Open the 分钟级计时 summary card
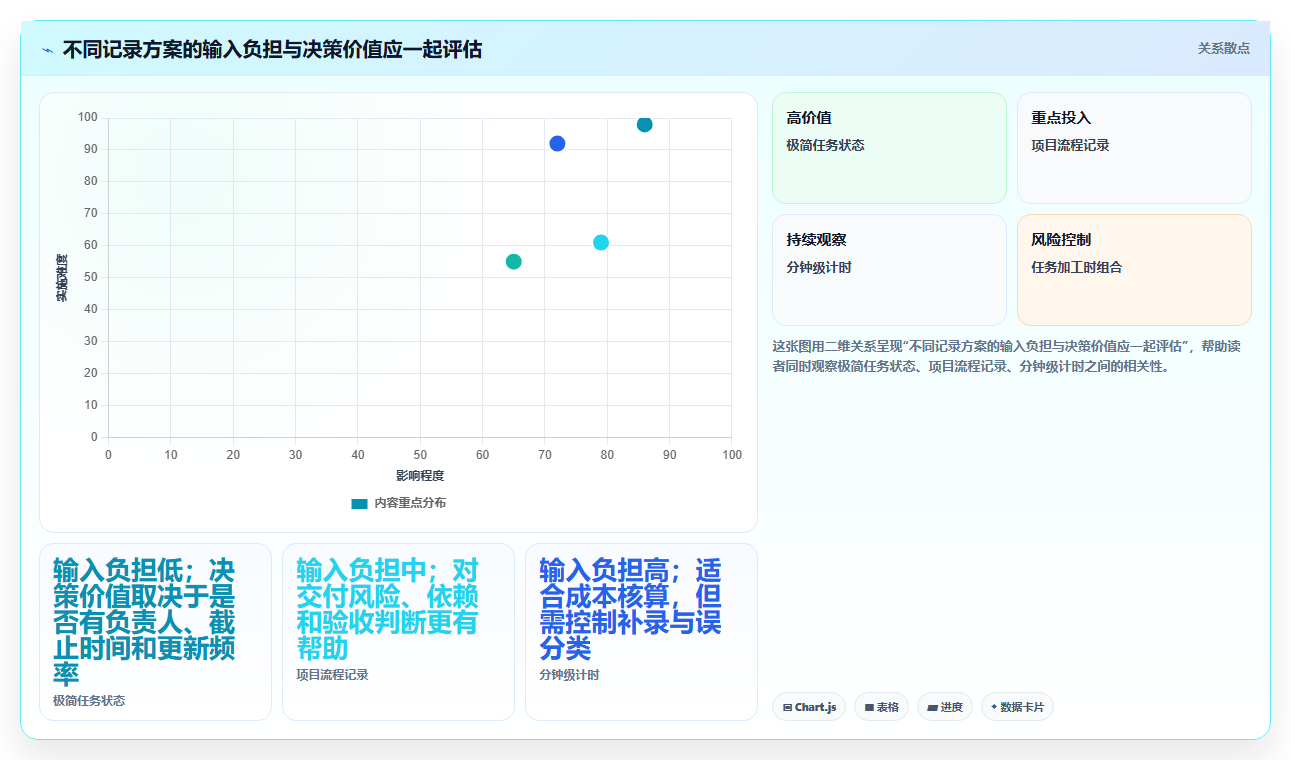Screen dimensions: 1291x760 coord(641,632)
